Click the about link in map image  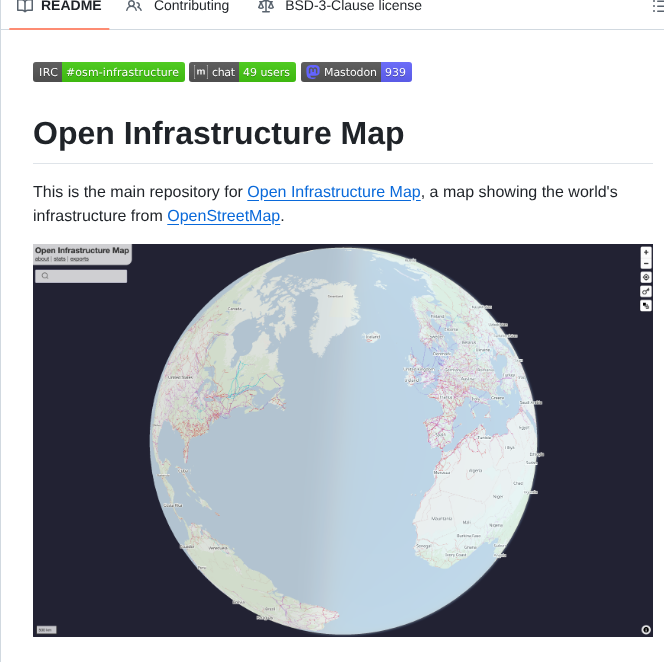tap(42, 259)
